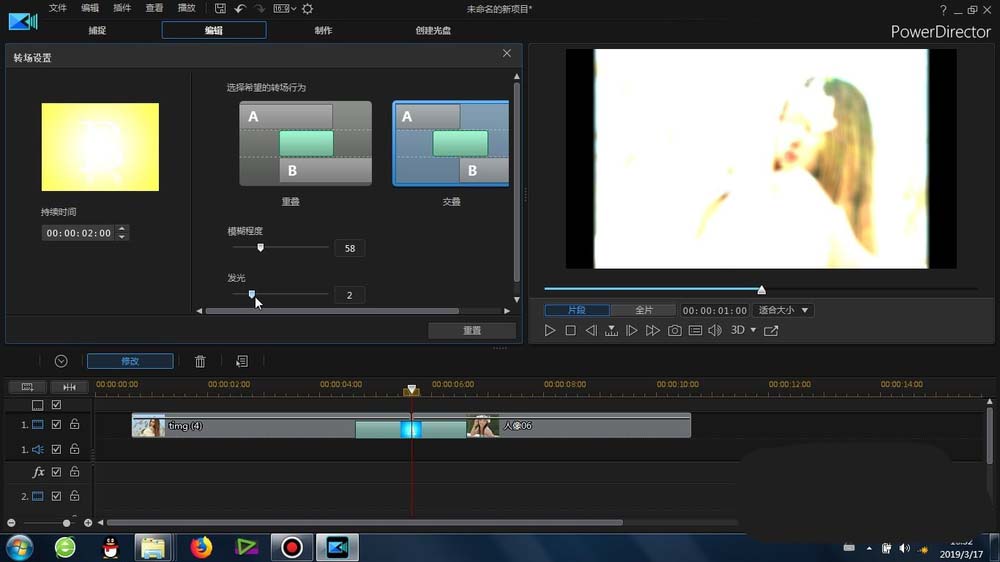Lock the fx effect track
1000x562 pixels.
pos(75,471)
